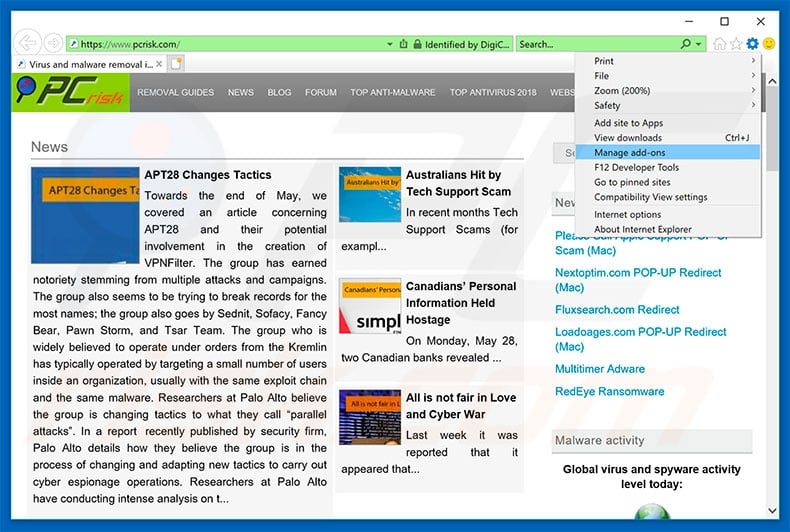Click the PCrisk logo
Screen dimensions: 790x532
pos(71,92)
